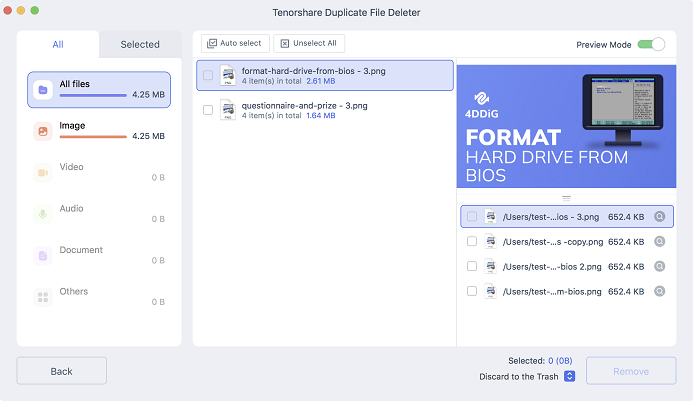Switch to the Selected tab

click(x=140, y=44)
